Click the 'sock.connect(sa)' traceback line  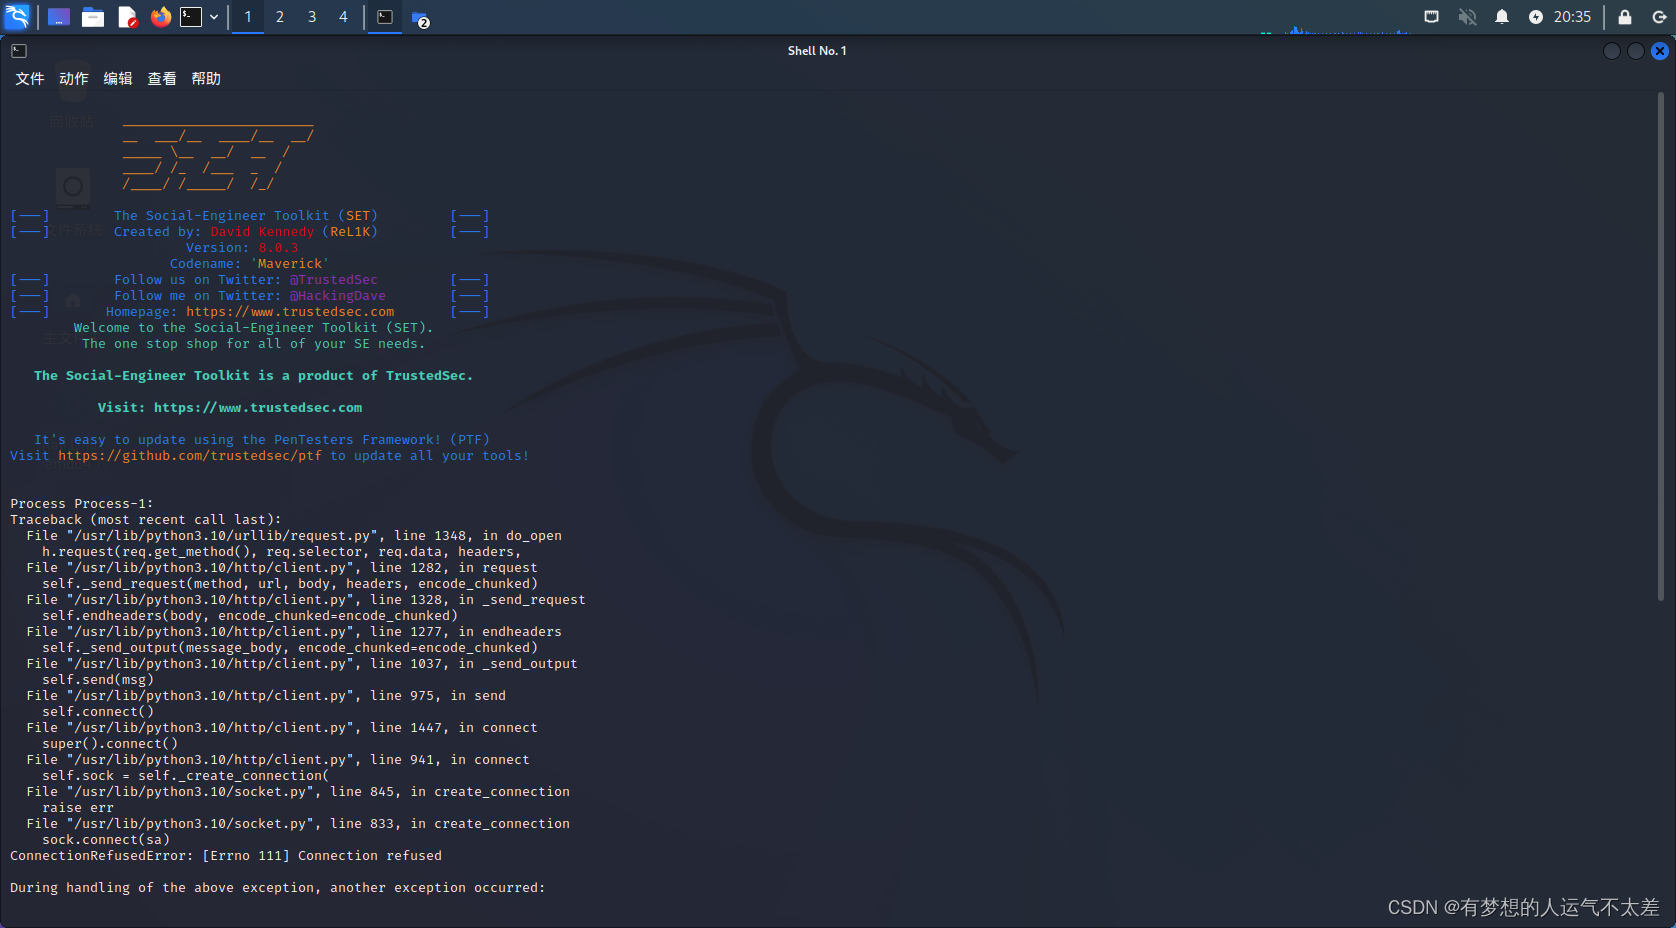(x=106, y=840)
